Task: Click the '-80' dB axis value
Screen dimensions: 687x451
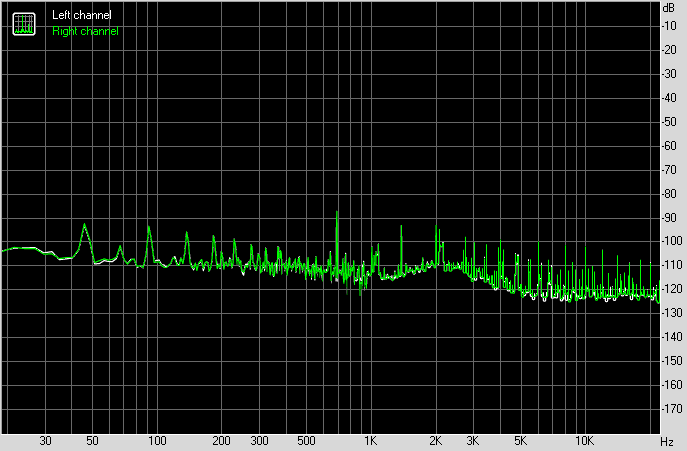Action: (669, 193)
